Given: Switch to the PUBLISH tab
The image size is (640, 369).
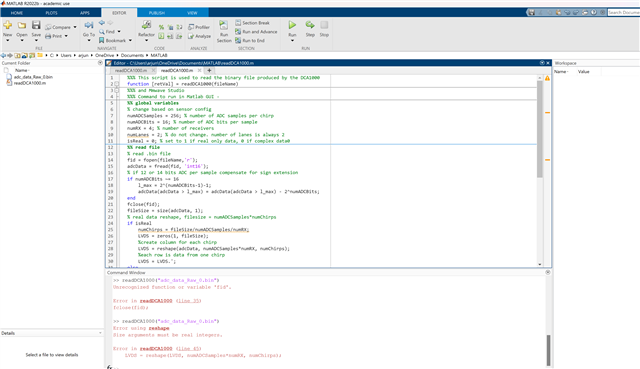Looking at the screenshot, I should point(157,13).
